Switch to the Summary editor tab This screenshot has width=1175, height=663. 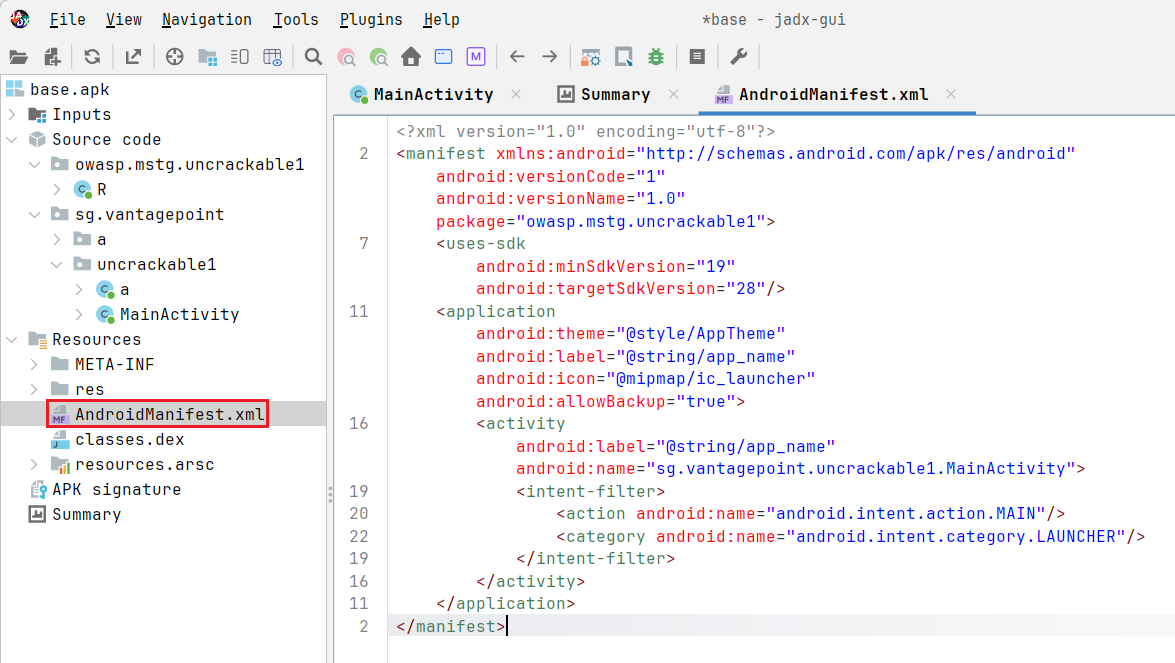coord(615,94)
